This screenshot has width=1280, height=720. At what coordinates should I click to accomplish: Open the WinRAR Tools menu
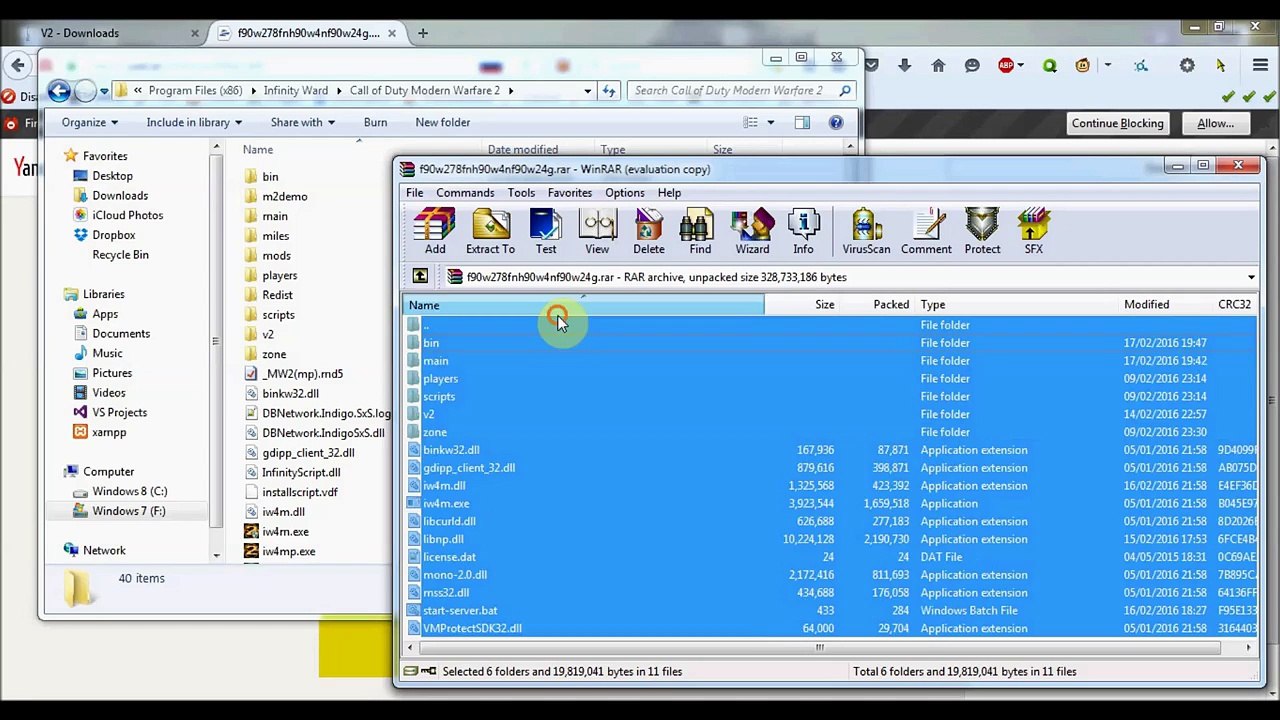tap(521, 193)
